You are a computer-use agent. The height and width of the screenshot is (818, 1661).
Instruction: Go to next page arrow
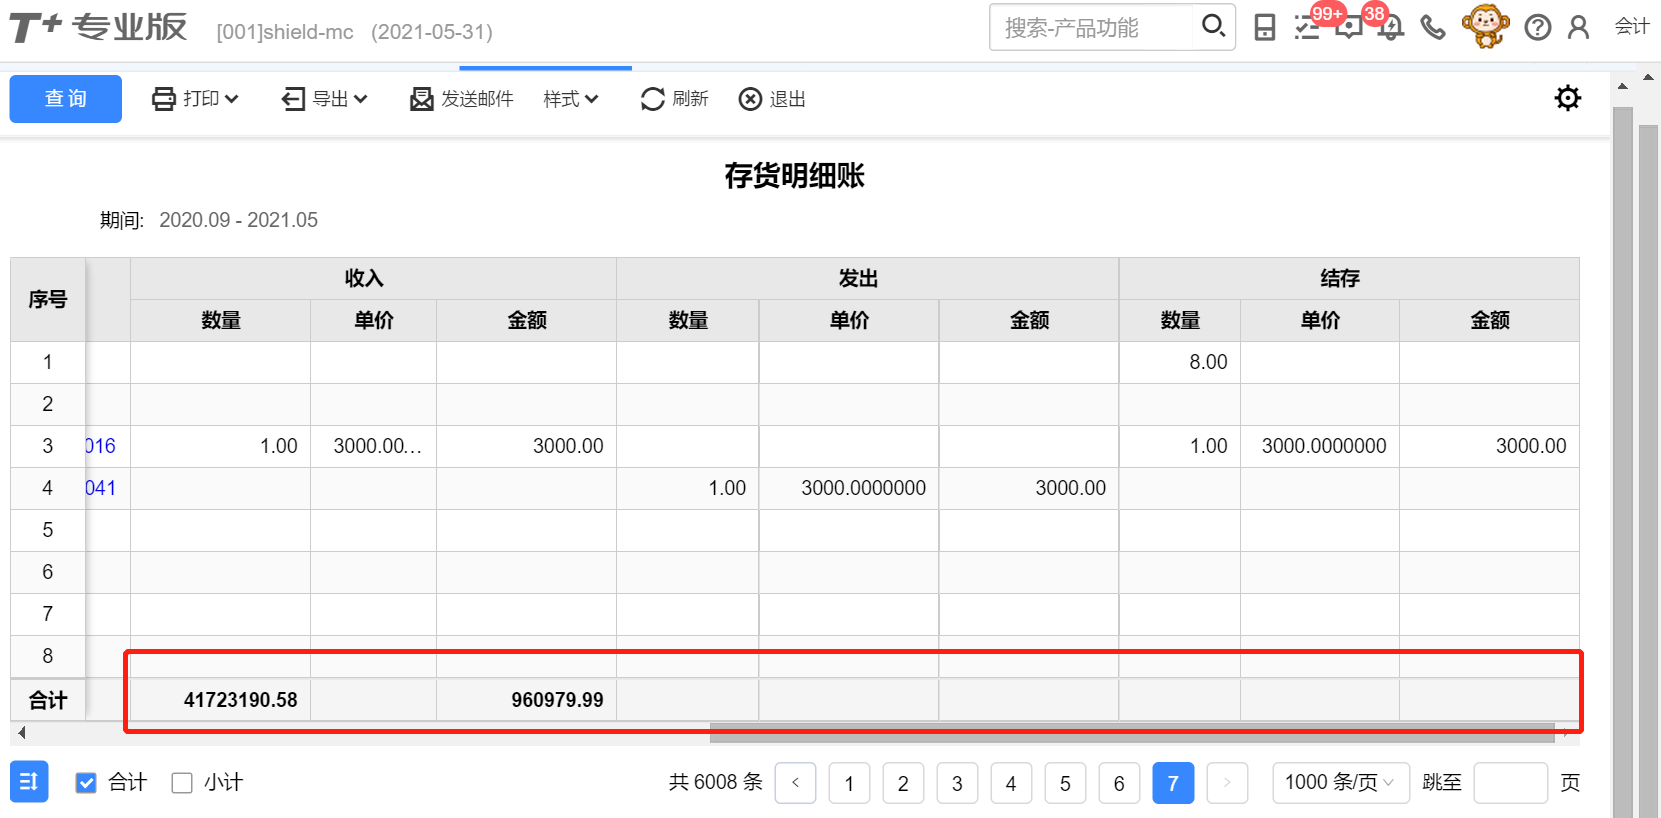click(x=1227, y=783)
